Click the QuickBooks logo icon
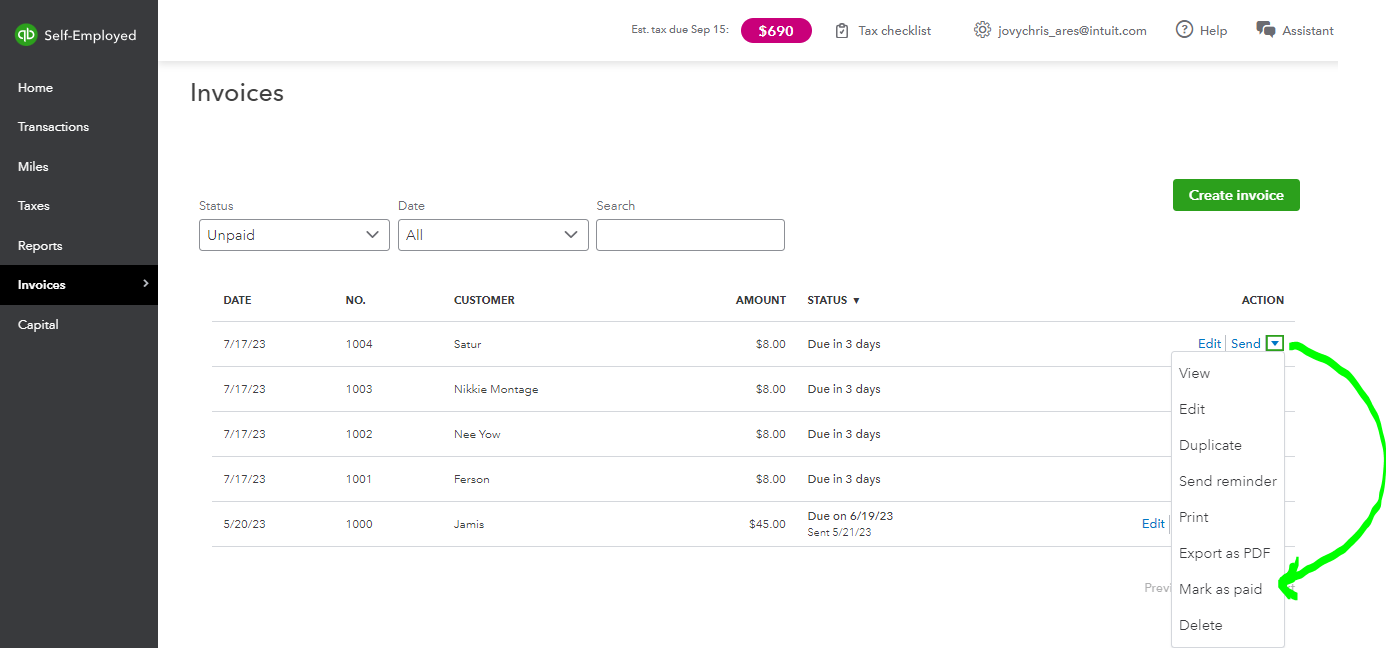The width and height of the screenshot is (1386, 648). (26, 35)
